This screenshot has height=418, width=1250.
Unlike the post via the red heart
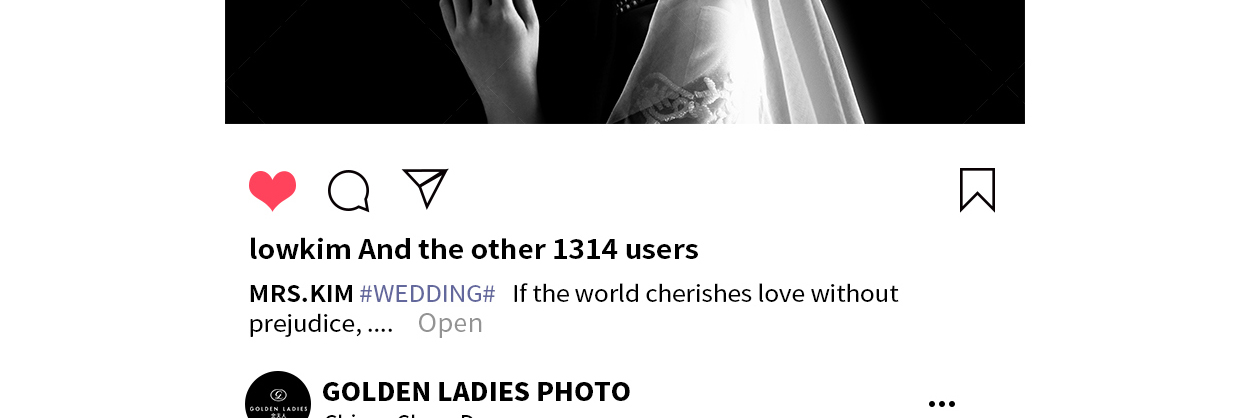pyautogui.click(x=272, y=190)
